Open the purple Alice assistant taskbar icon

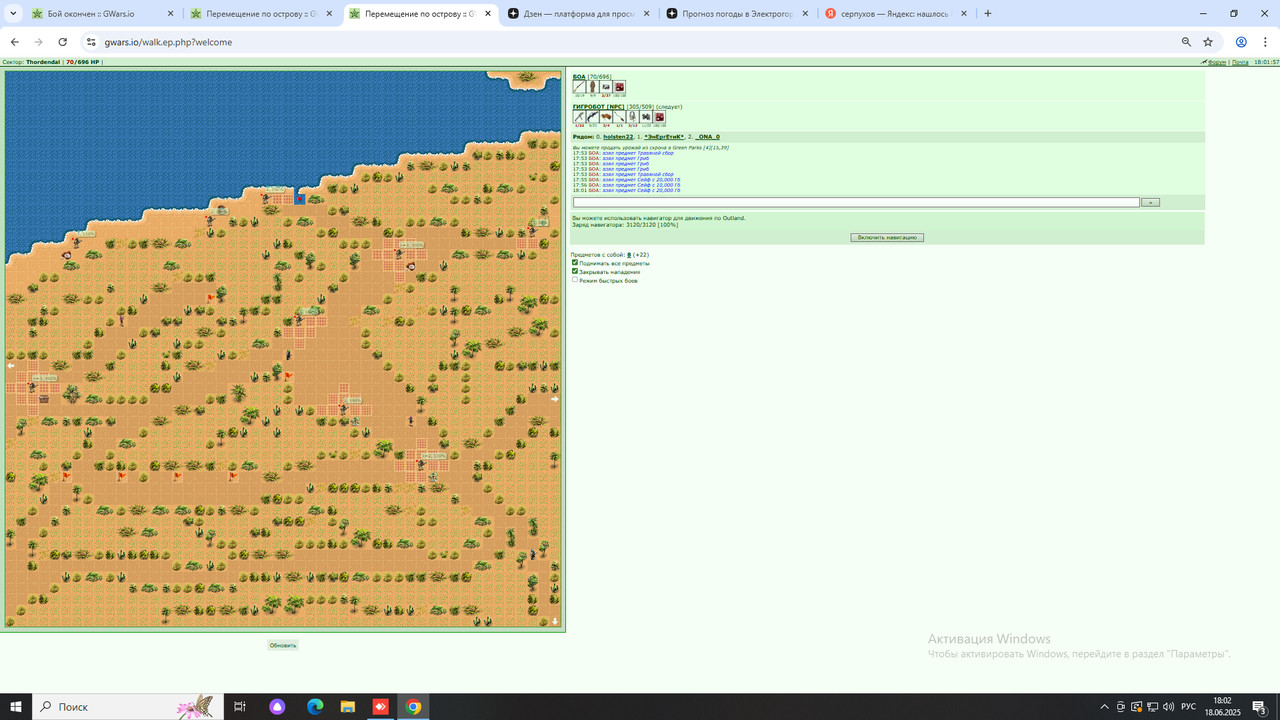pyautogui.click(x=277, y=707)
